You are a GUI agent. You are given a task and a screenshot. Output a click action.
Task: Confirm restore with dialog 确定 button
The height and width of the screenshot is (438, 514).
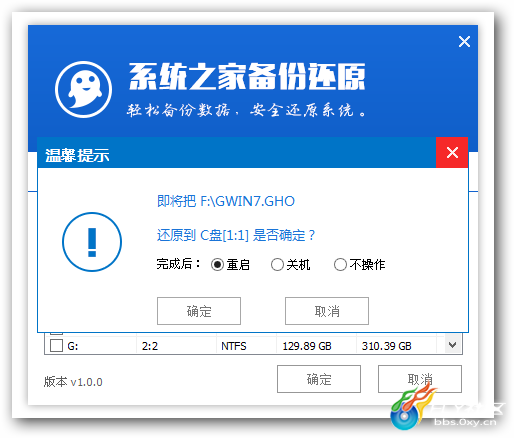click(199, 311)
